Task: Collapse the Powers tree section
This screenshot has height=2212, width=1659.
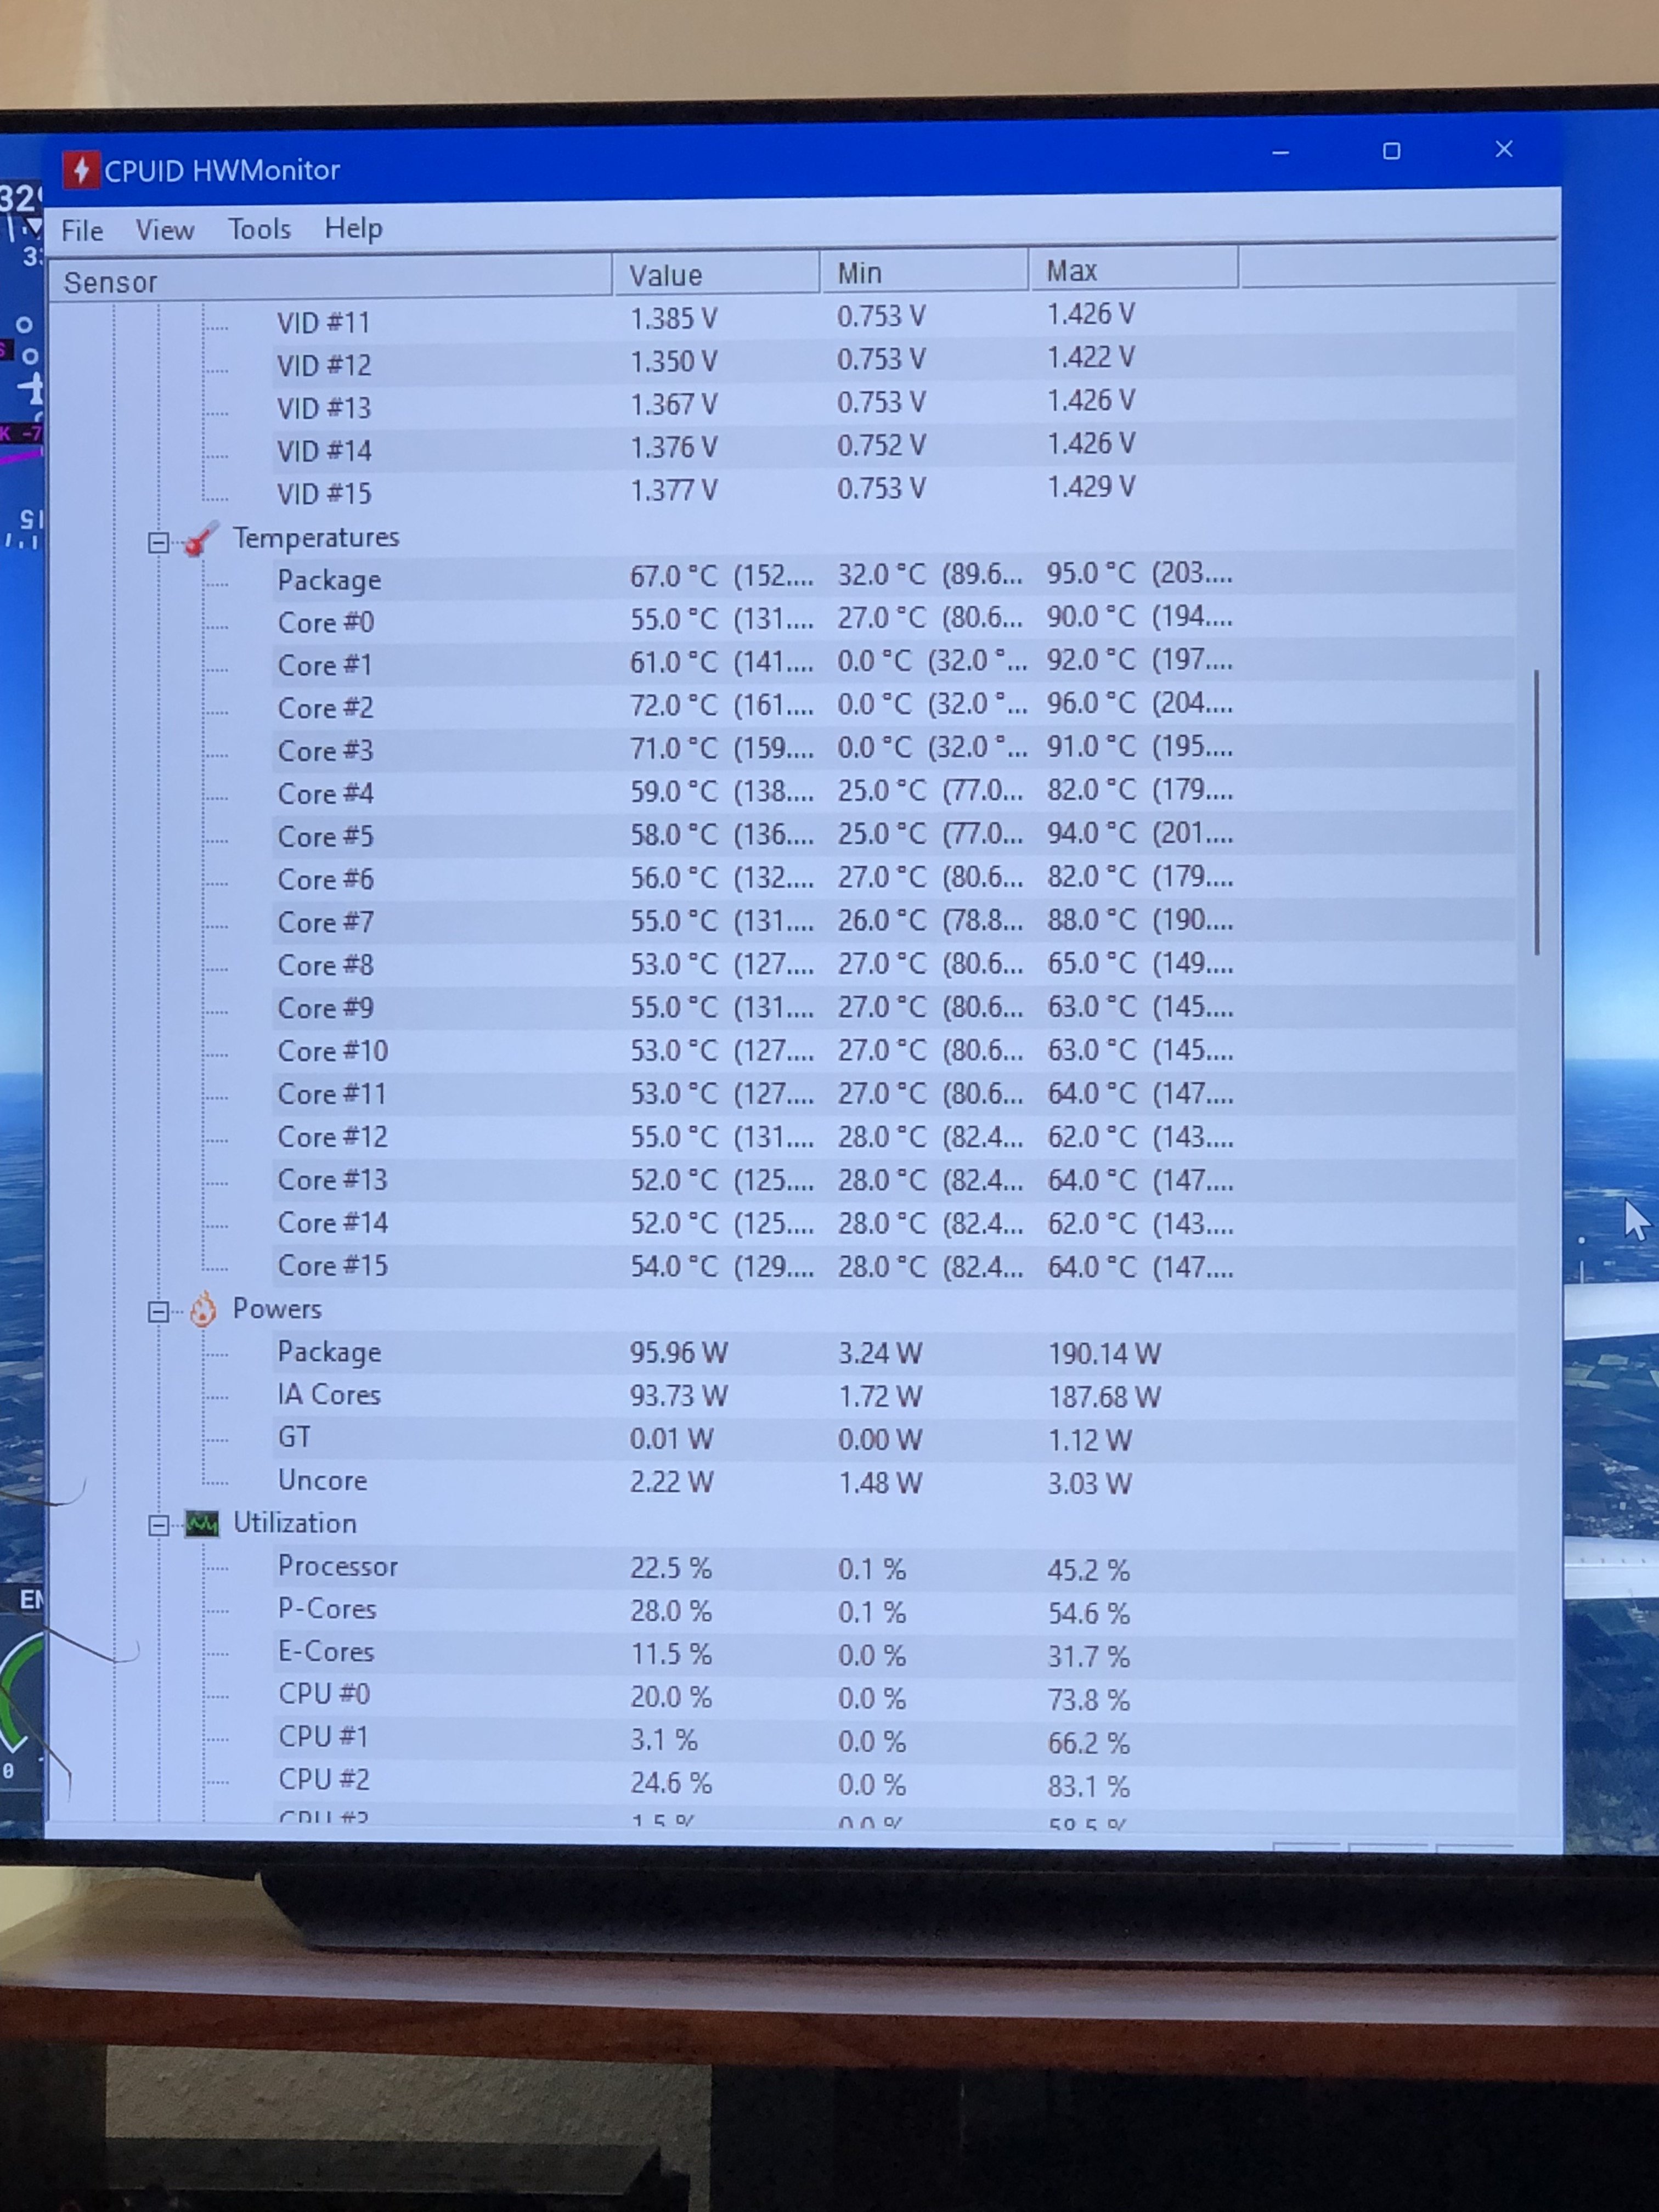Action: click(158, 1312)
